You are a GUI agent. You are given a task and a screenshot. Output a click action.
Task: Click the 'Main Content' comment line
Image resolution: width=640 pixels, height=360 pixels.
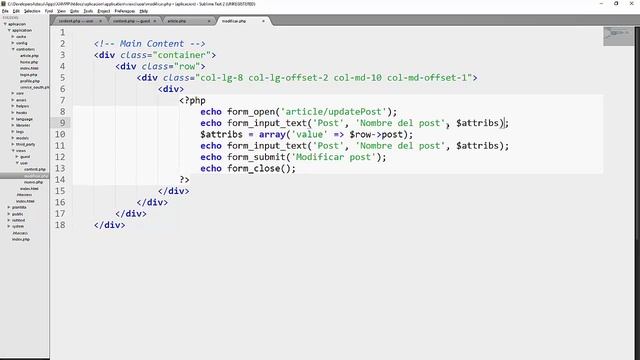pyautogui.click(x=149, y=44)
